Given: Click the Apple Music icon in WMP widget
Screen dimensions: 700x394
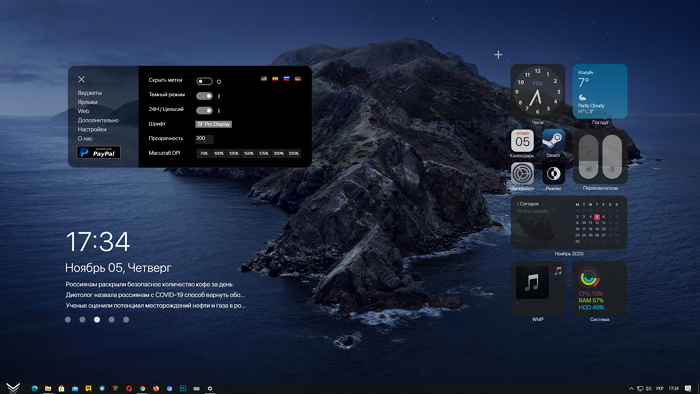Looking at the screenshot, I should [x=558, y=270].
